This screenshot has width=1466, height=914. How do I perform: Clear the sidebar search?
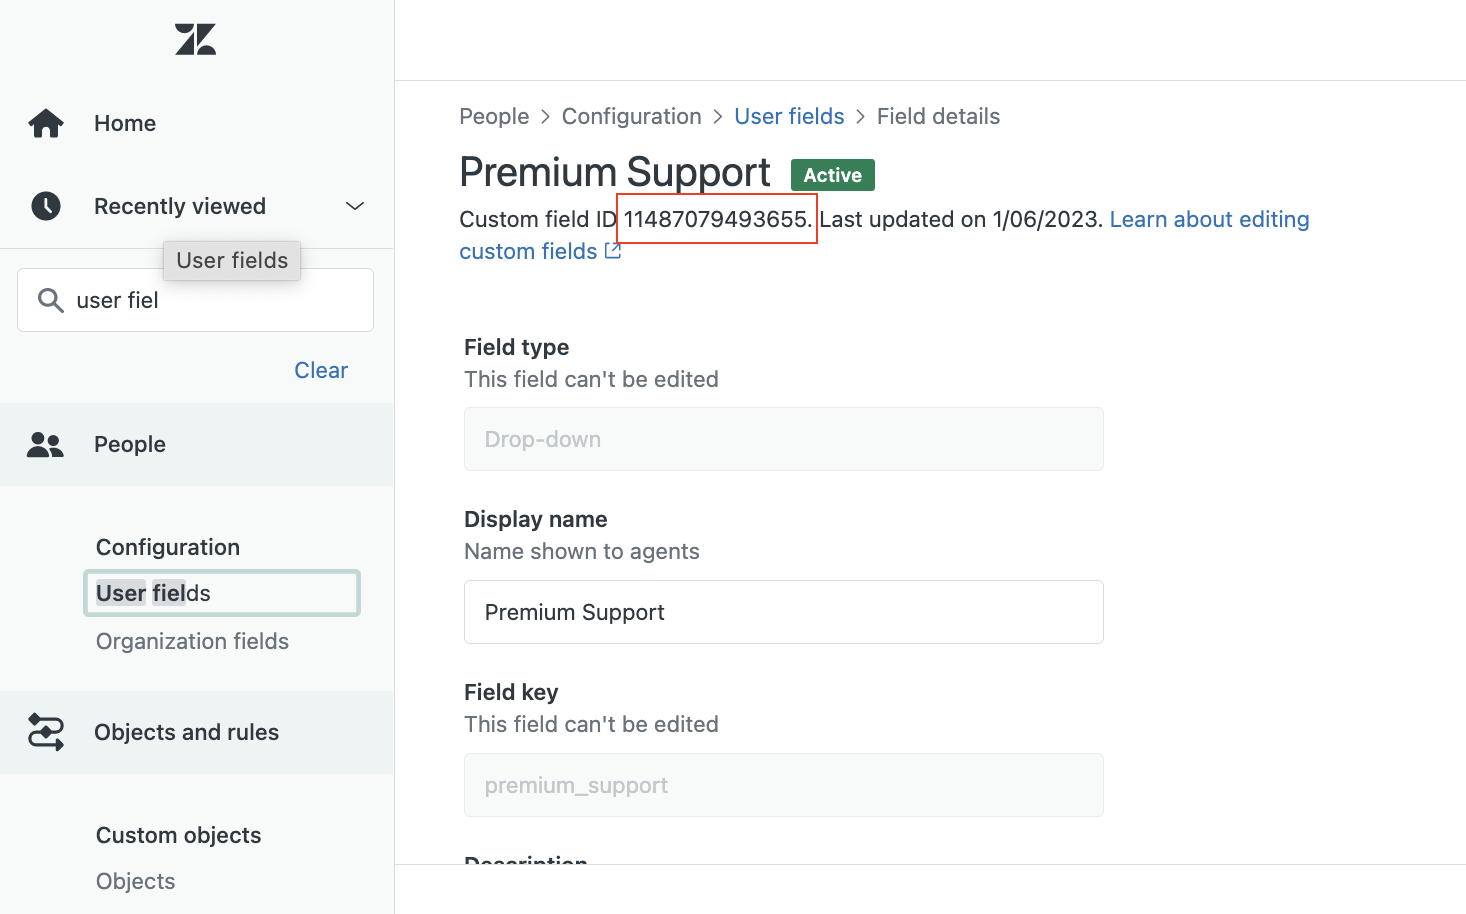pyautogui.click(x=320, y=370)
